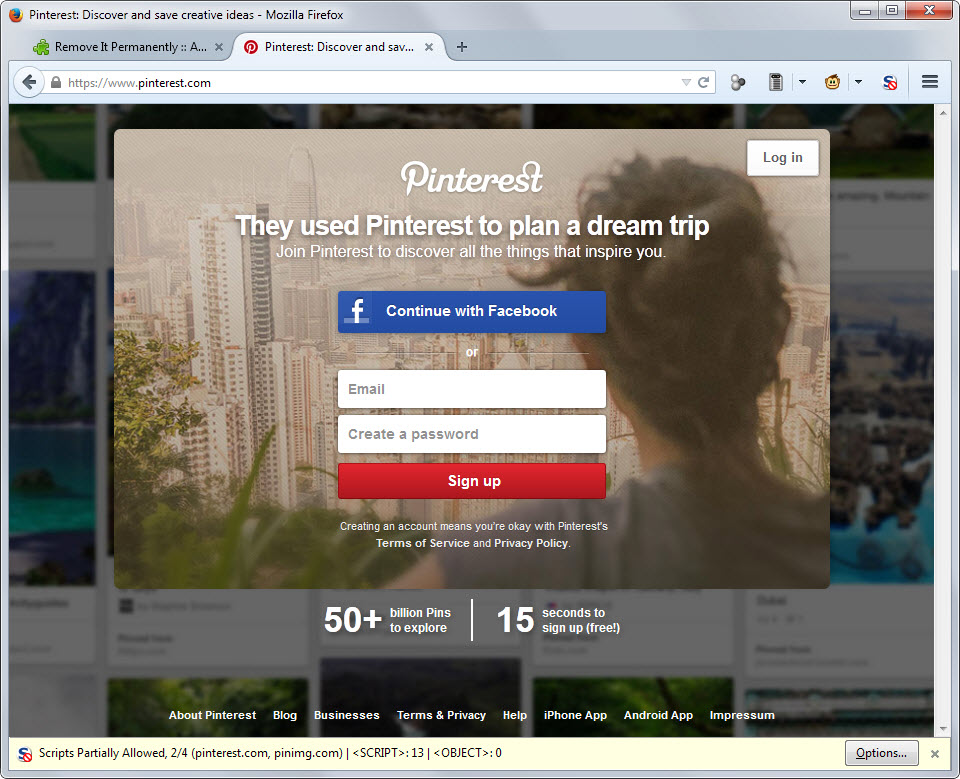The height and width of the screenshot is (779, 960).
Task: Open Businesses footer link
Action: click(x=347, y=715)
